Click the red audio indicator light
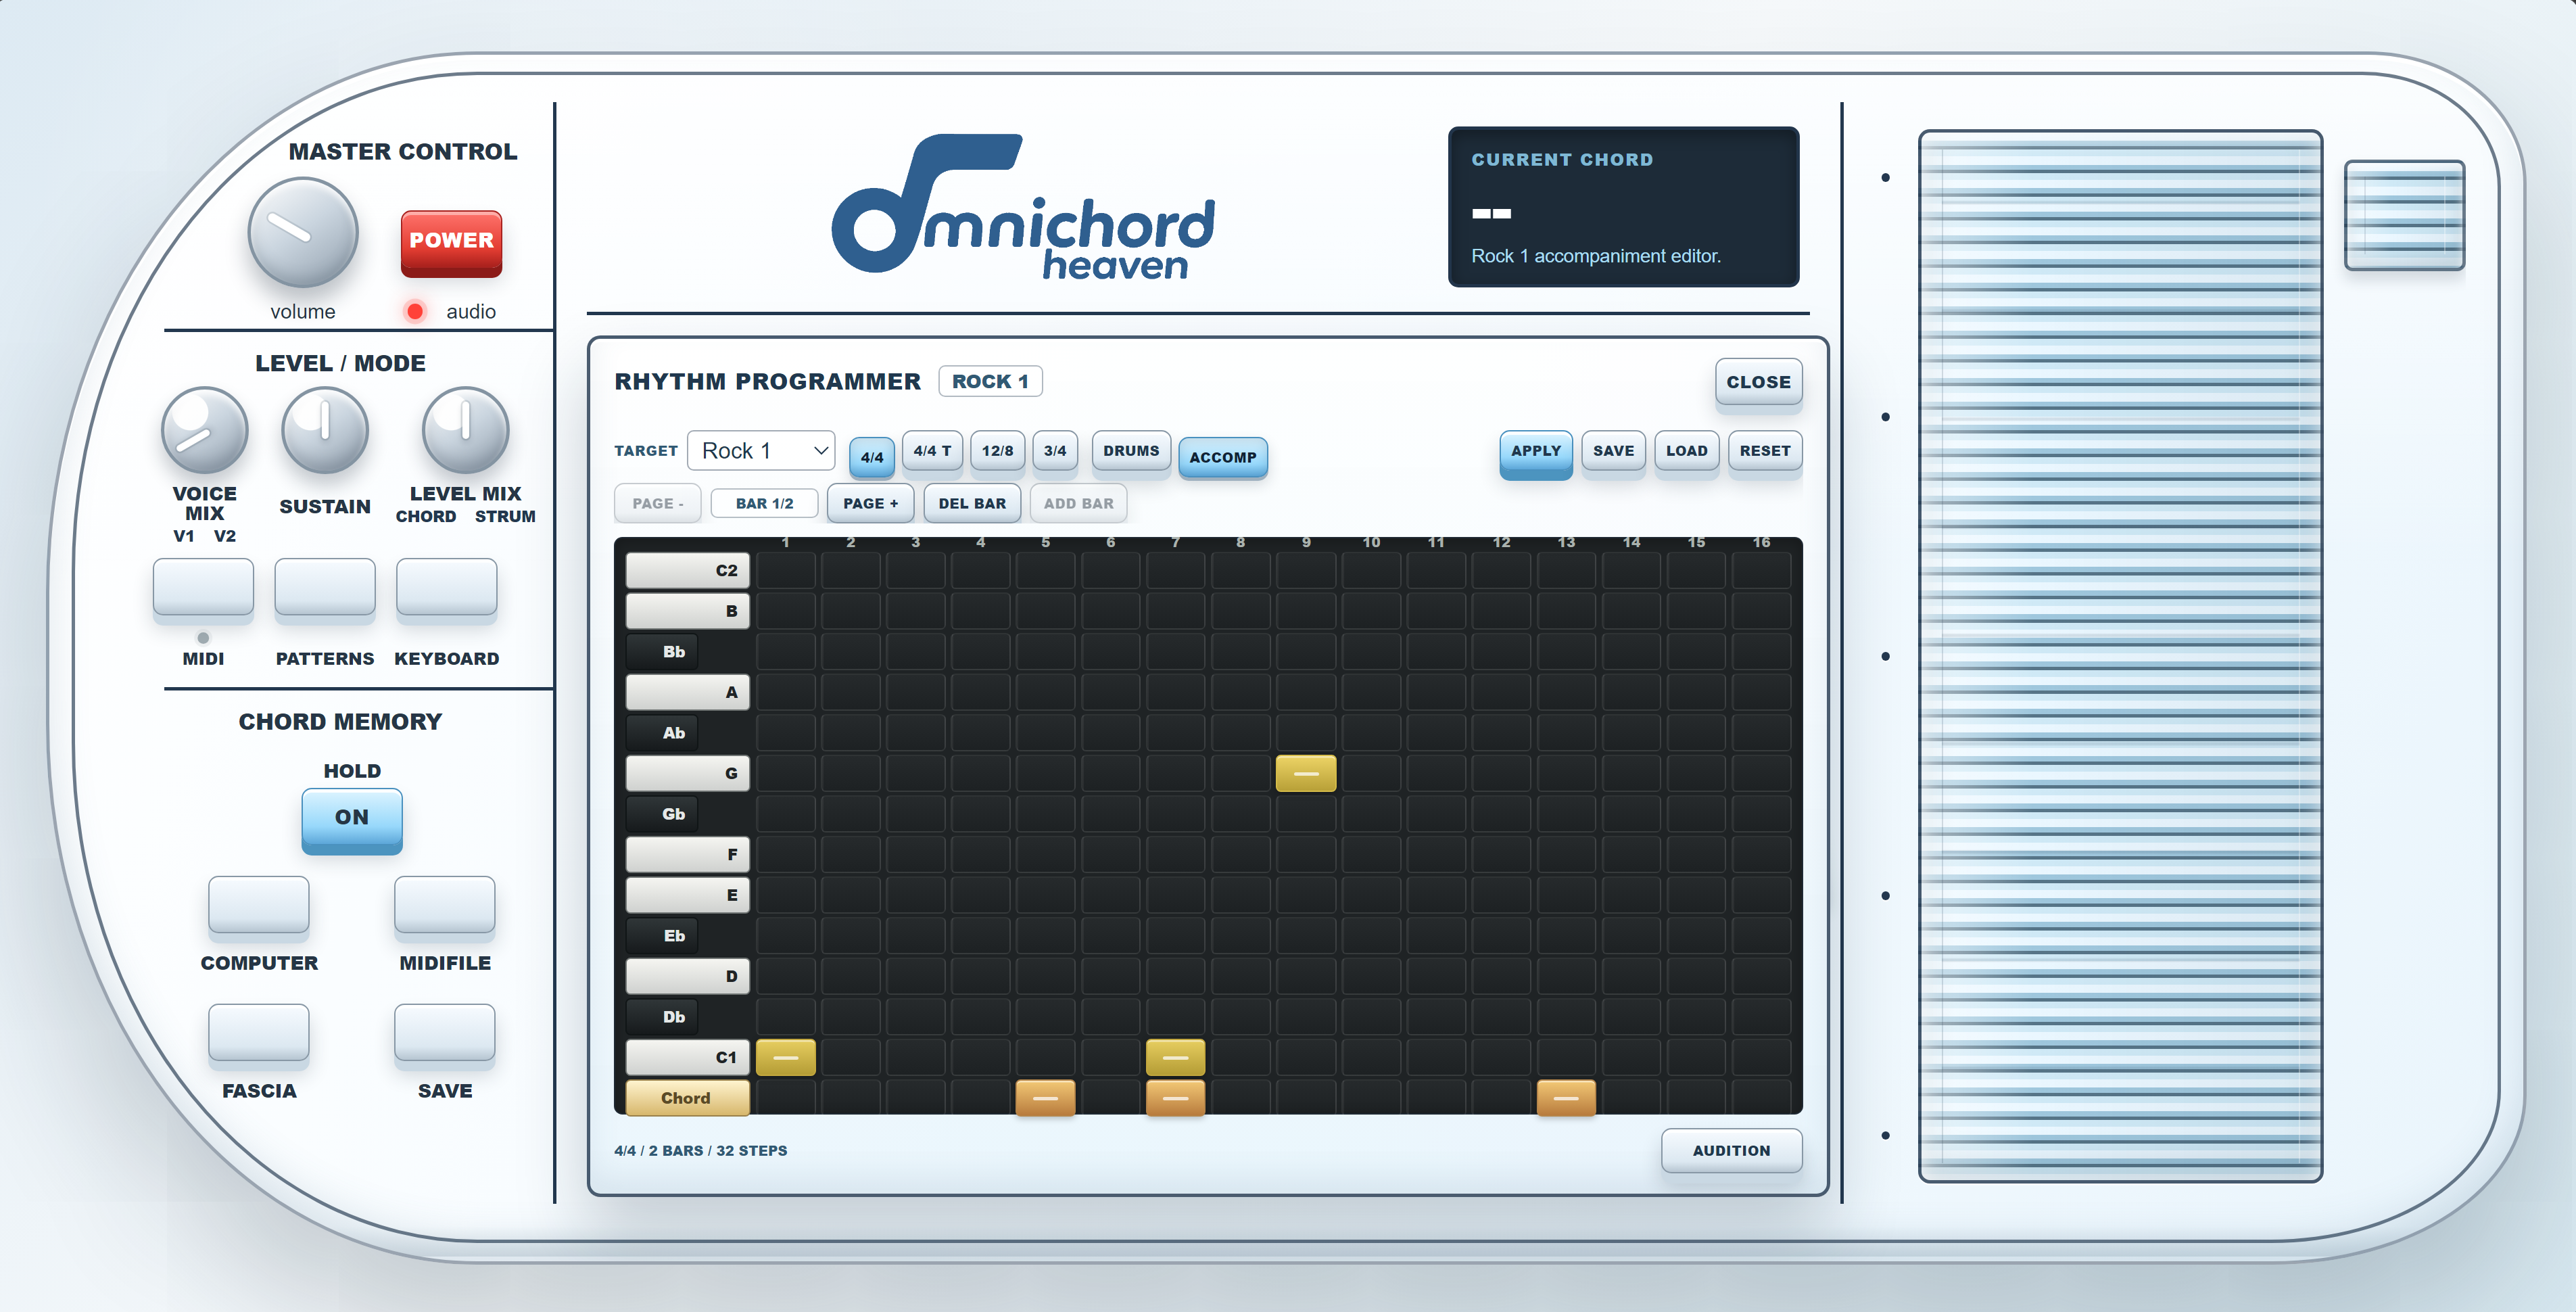Image resolution: width=2576 pixels, height=1312 pixels. 414,311
